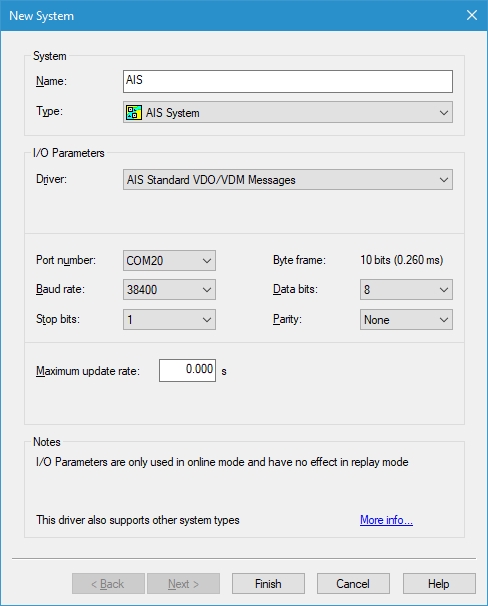
Task: Cancel the new system wizard
Action: [353, 584]
